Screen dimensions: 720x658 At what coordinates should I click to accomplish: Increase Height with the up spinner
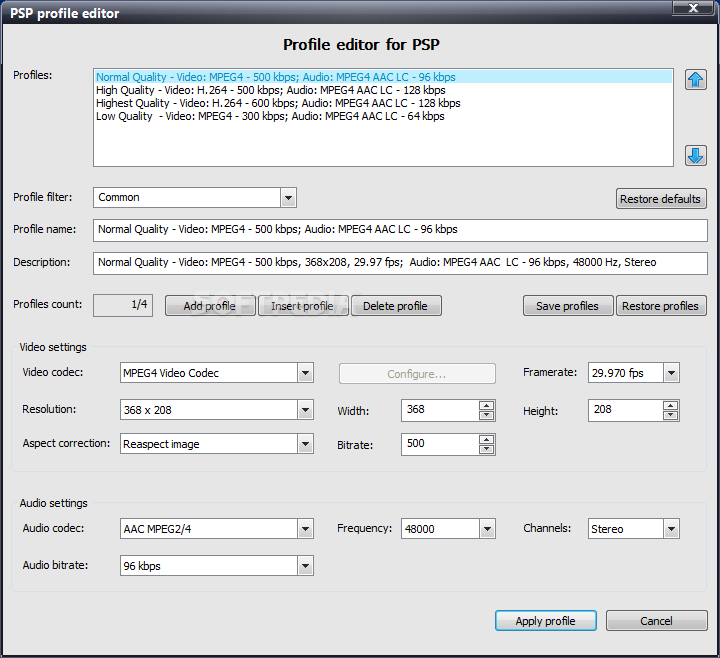click(x=670, y=405)
